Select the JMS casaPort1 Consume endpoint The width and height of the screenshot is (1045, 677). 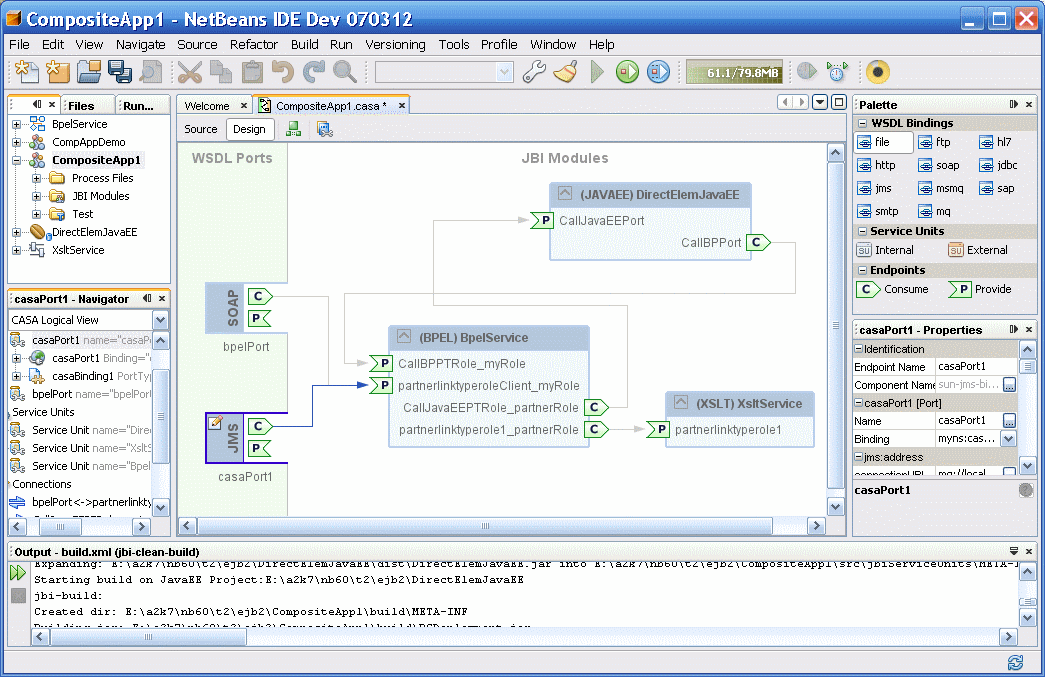coord(259,426)
